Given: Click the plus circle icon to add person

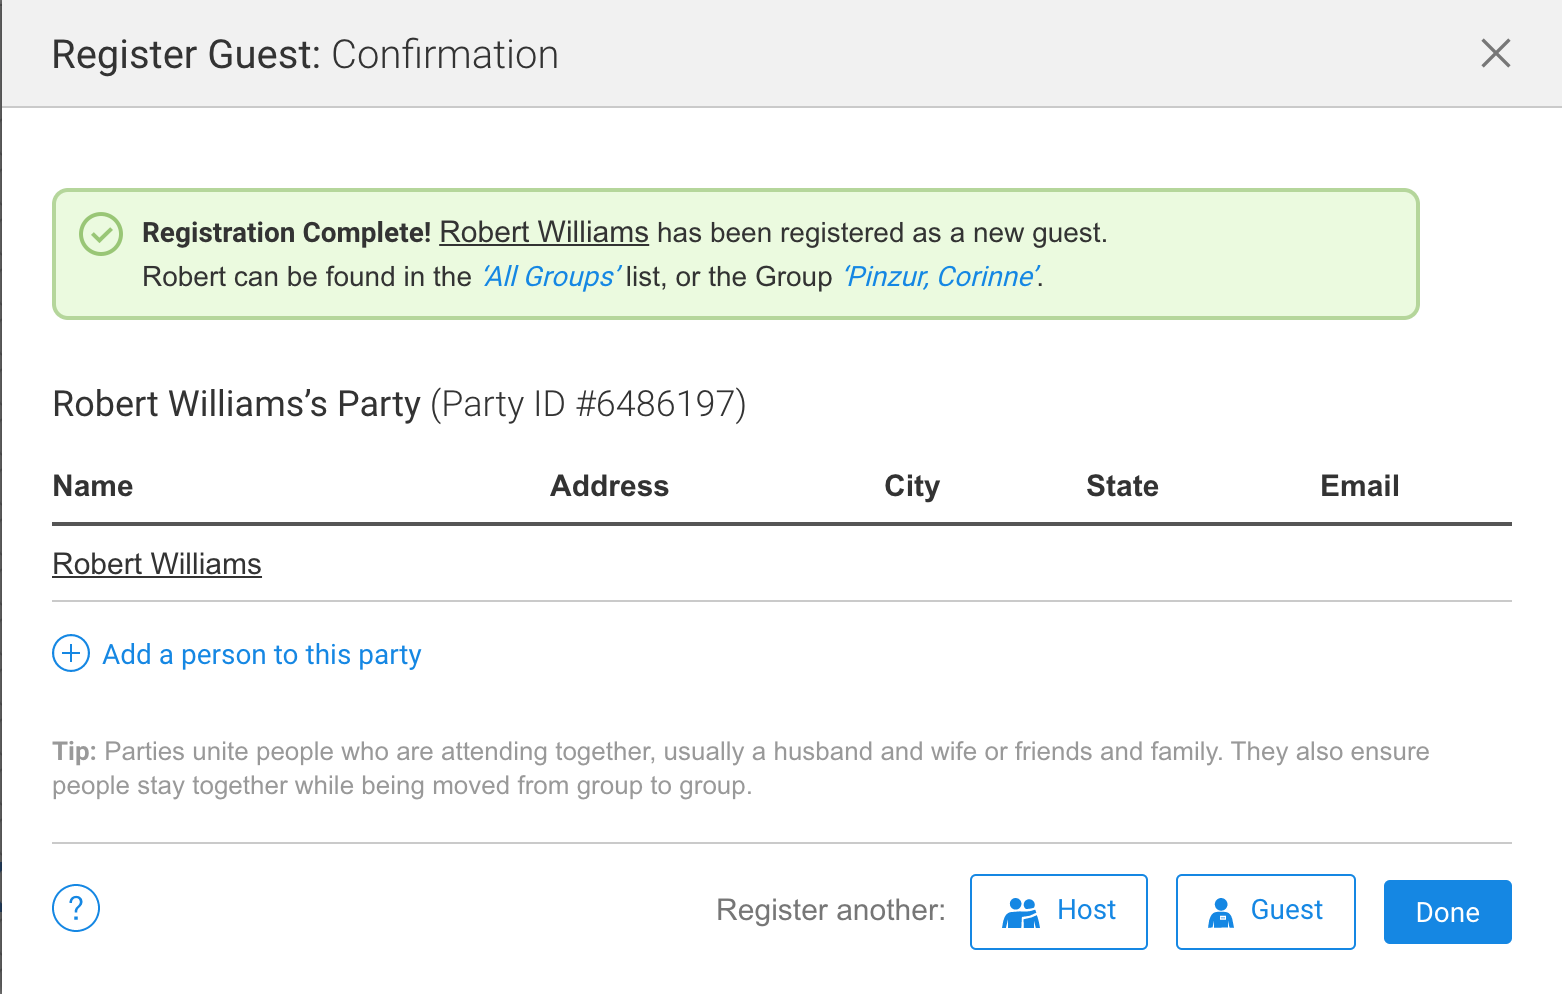Looking at the screenshot, I should 71,654.
